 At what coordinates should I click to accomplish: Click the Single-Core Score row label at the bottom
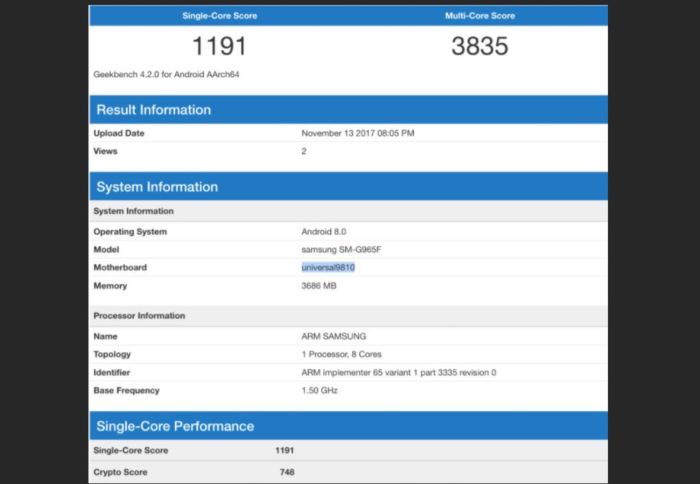pos(131,451)
